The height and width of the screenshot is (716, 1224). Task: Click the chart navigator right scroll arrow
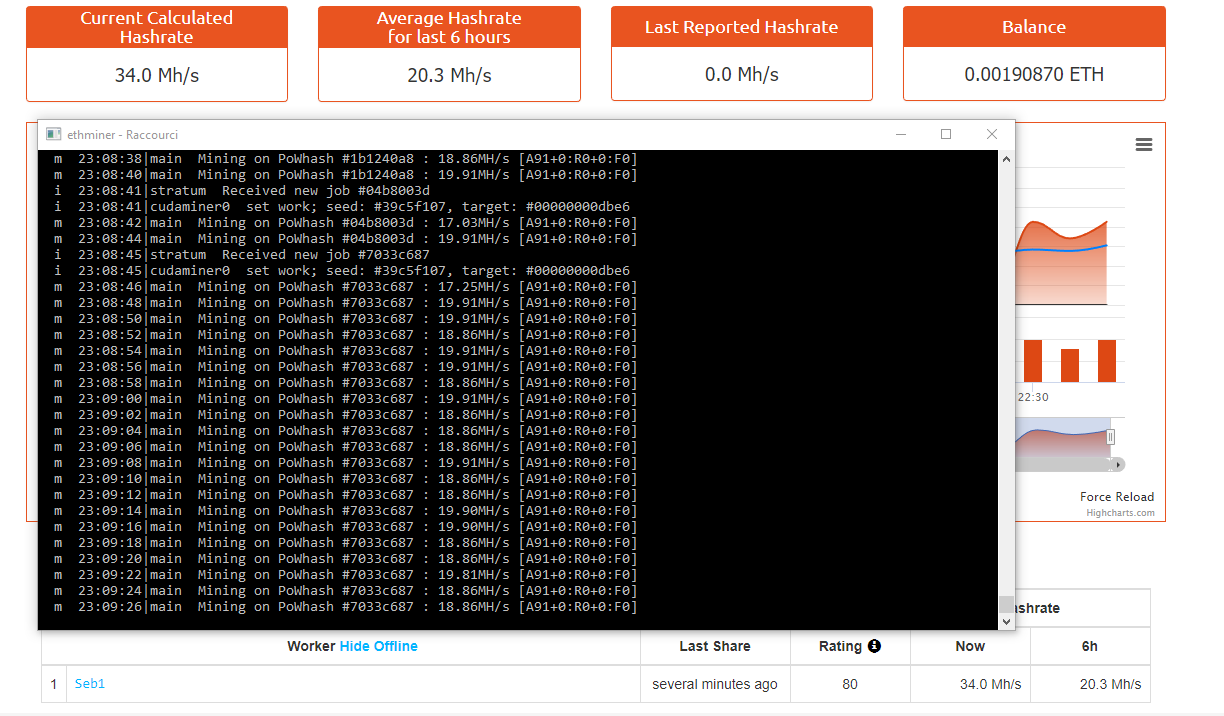click(1118, 464)
